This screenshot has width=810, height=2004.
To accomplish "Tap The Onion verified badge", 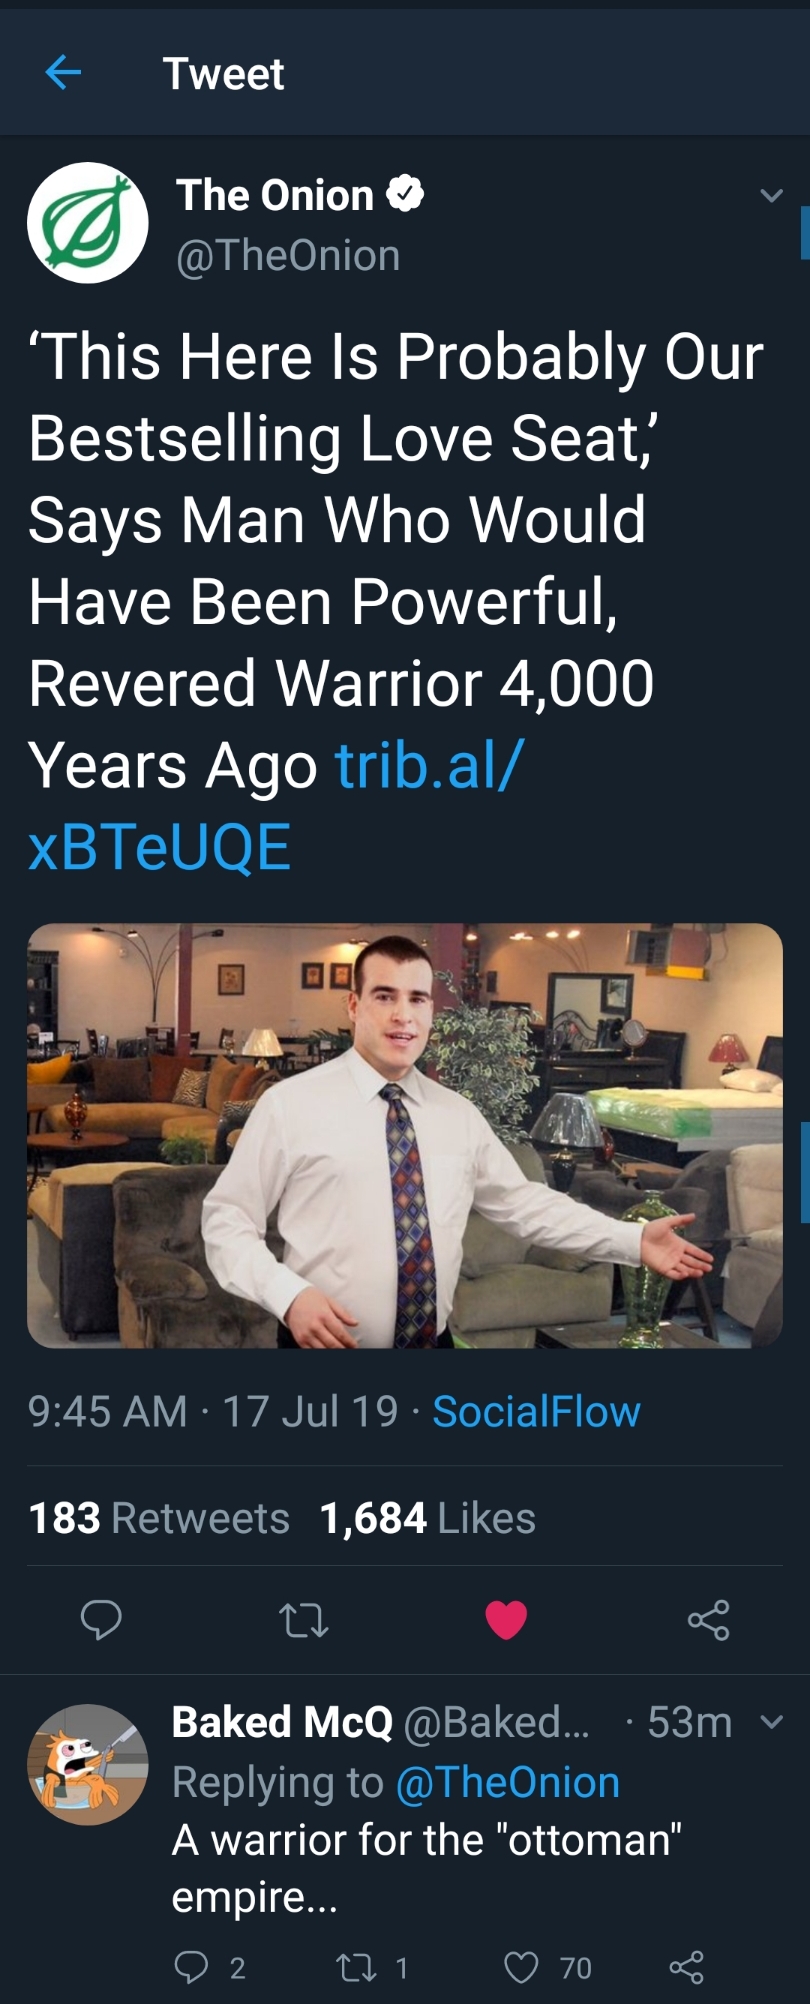I will point(405,193).
